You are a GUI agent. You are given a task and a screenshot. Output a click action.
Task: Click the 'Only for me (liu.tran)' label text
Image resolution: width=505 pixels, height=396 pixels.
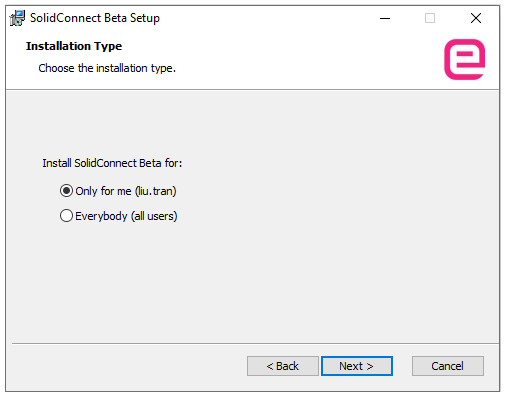tap(126, 191)
